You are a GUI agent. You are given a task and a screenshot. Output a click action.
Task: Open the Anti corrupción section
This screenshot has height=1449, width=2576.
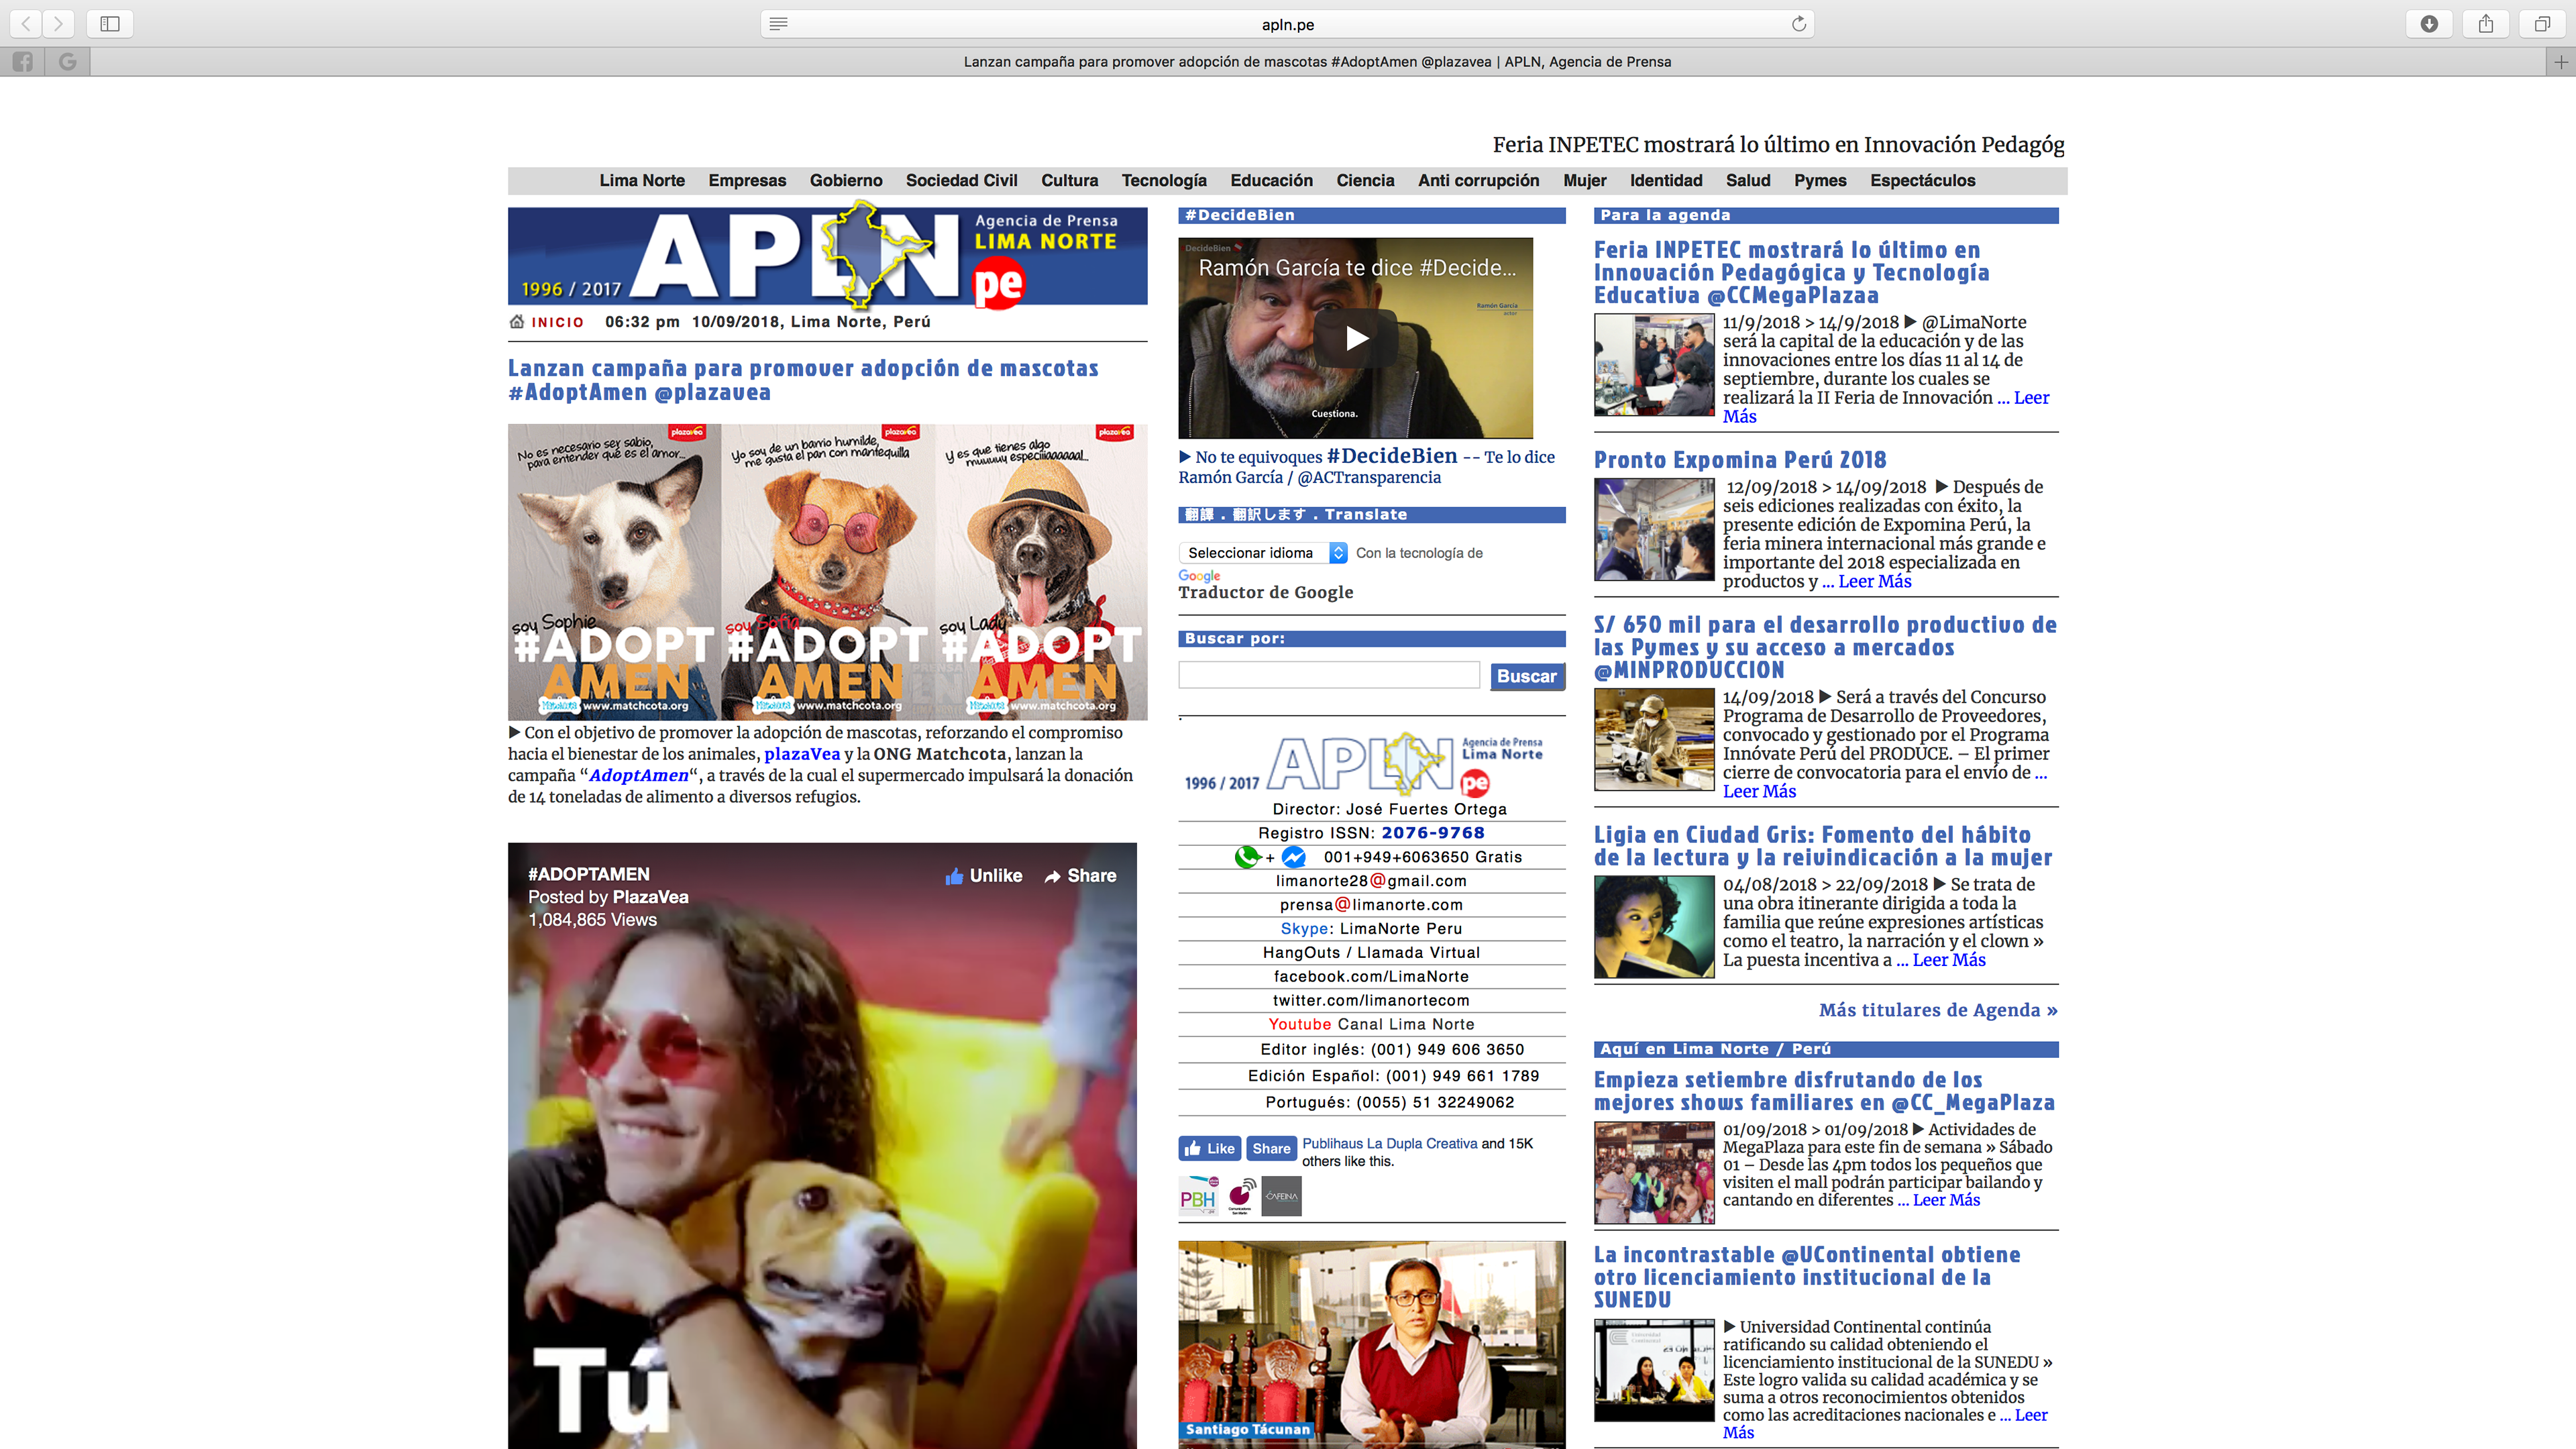1478,180
